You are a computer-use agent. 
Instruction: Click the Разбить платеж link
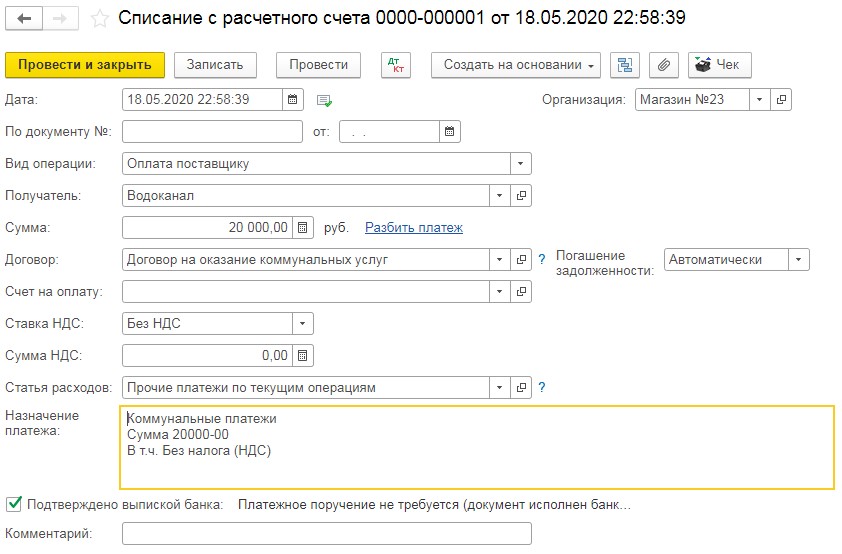click(x=413, y=227)
